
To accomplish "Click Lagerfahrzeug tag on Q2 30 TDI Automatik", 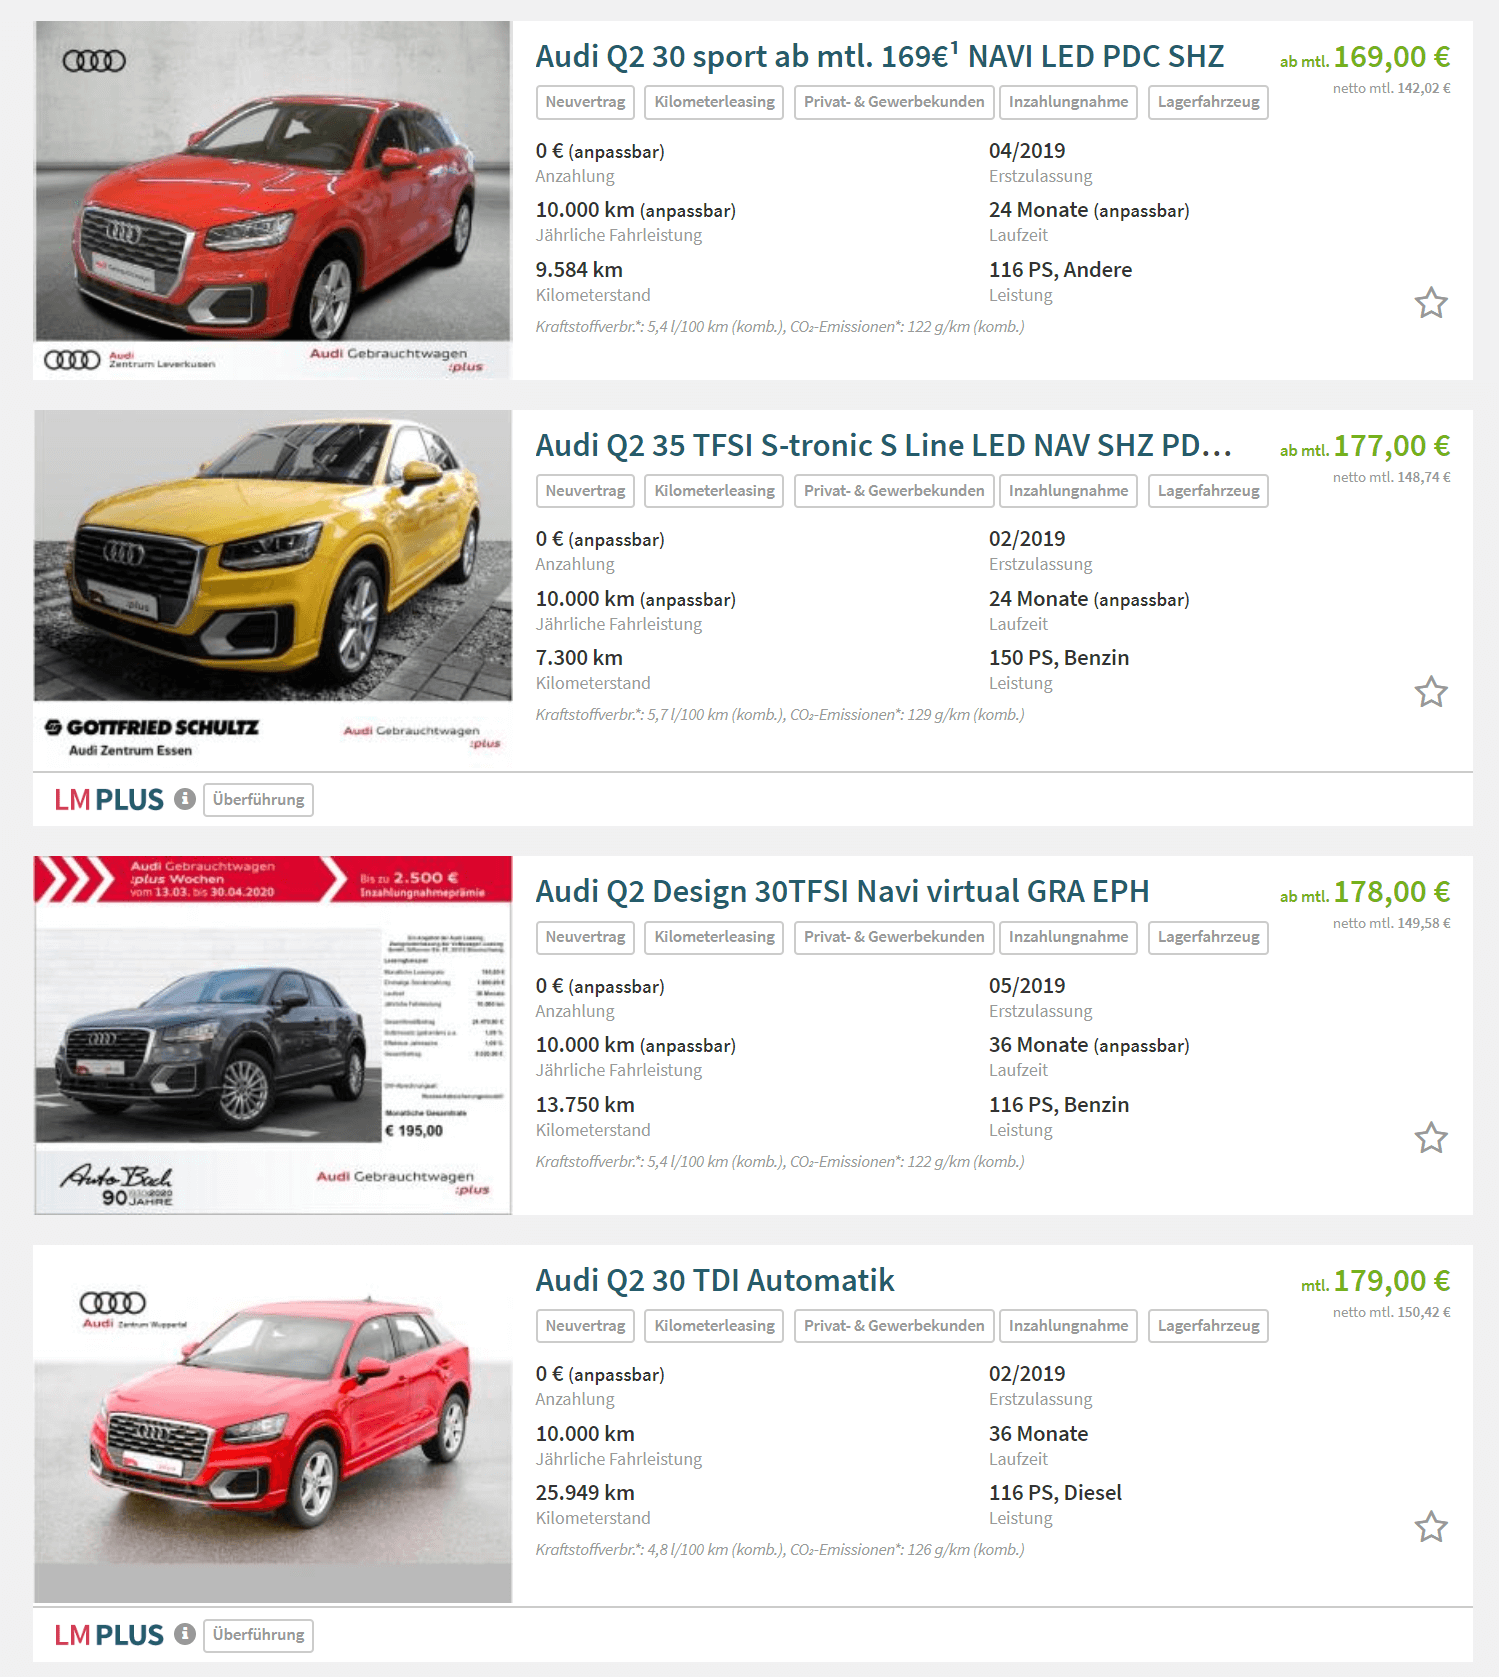I will [x=1208, y=1326].
